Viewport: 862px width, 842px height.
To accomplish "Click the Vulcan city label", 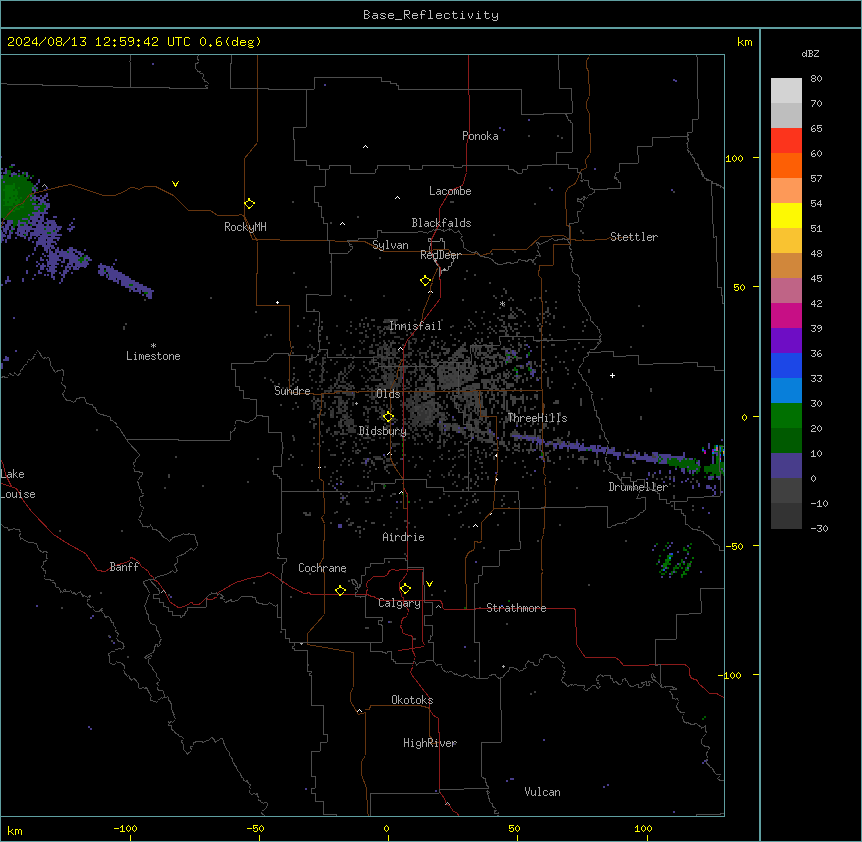I will click(542, 792).
